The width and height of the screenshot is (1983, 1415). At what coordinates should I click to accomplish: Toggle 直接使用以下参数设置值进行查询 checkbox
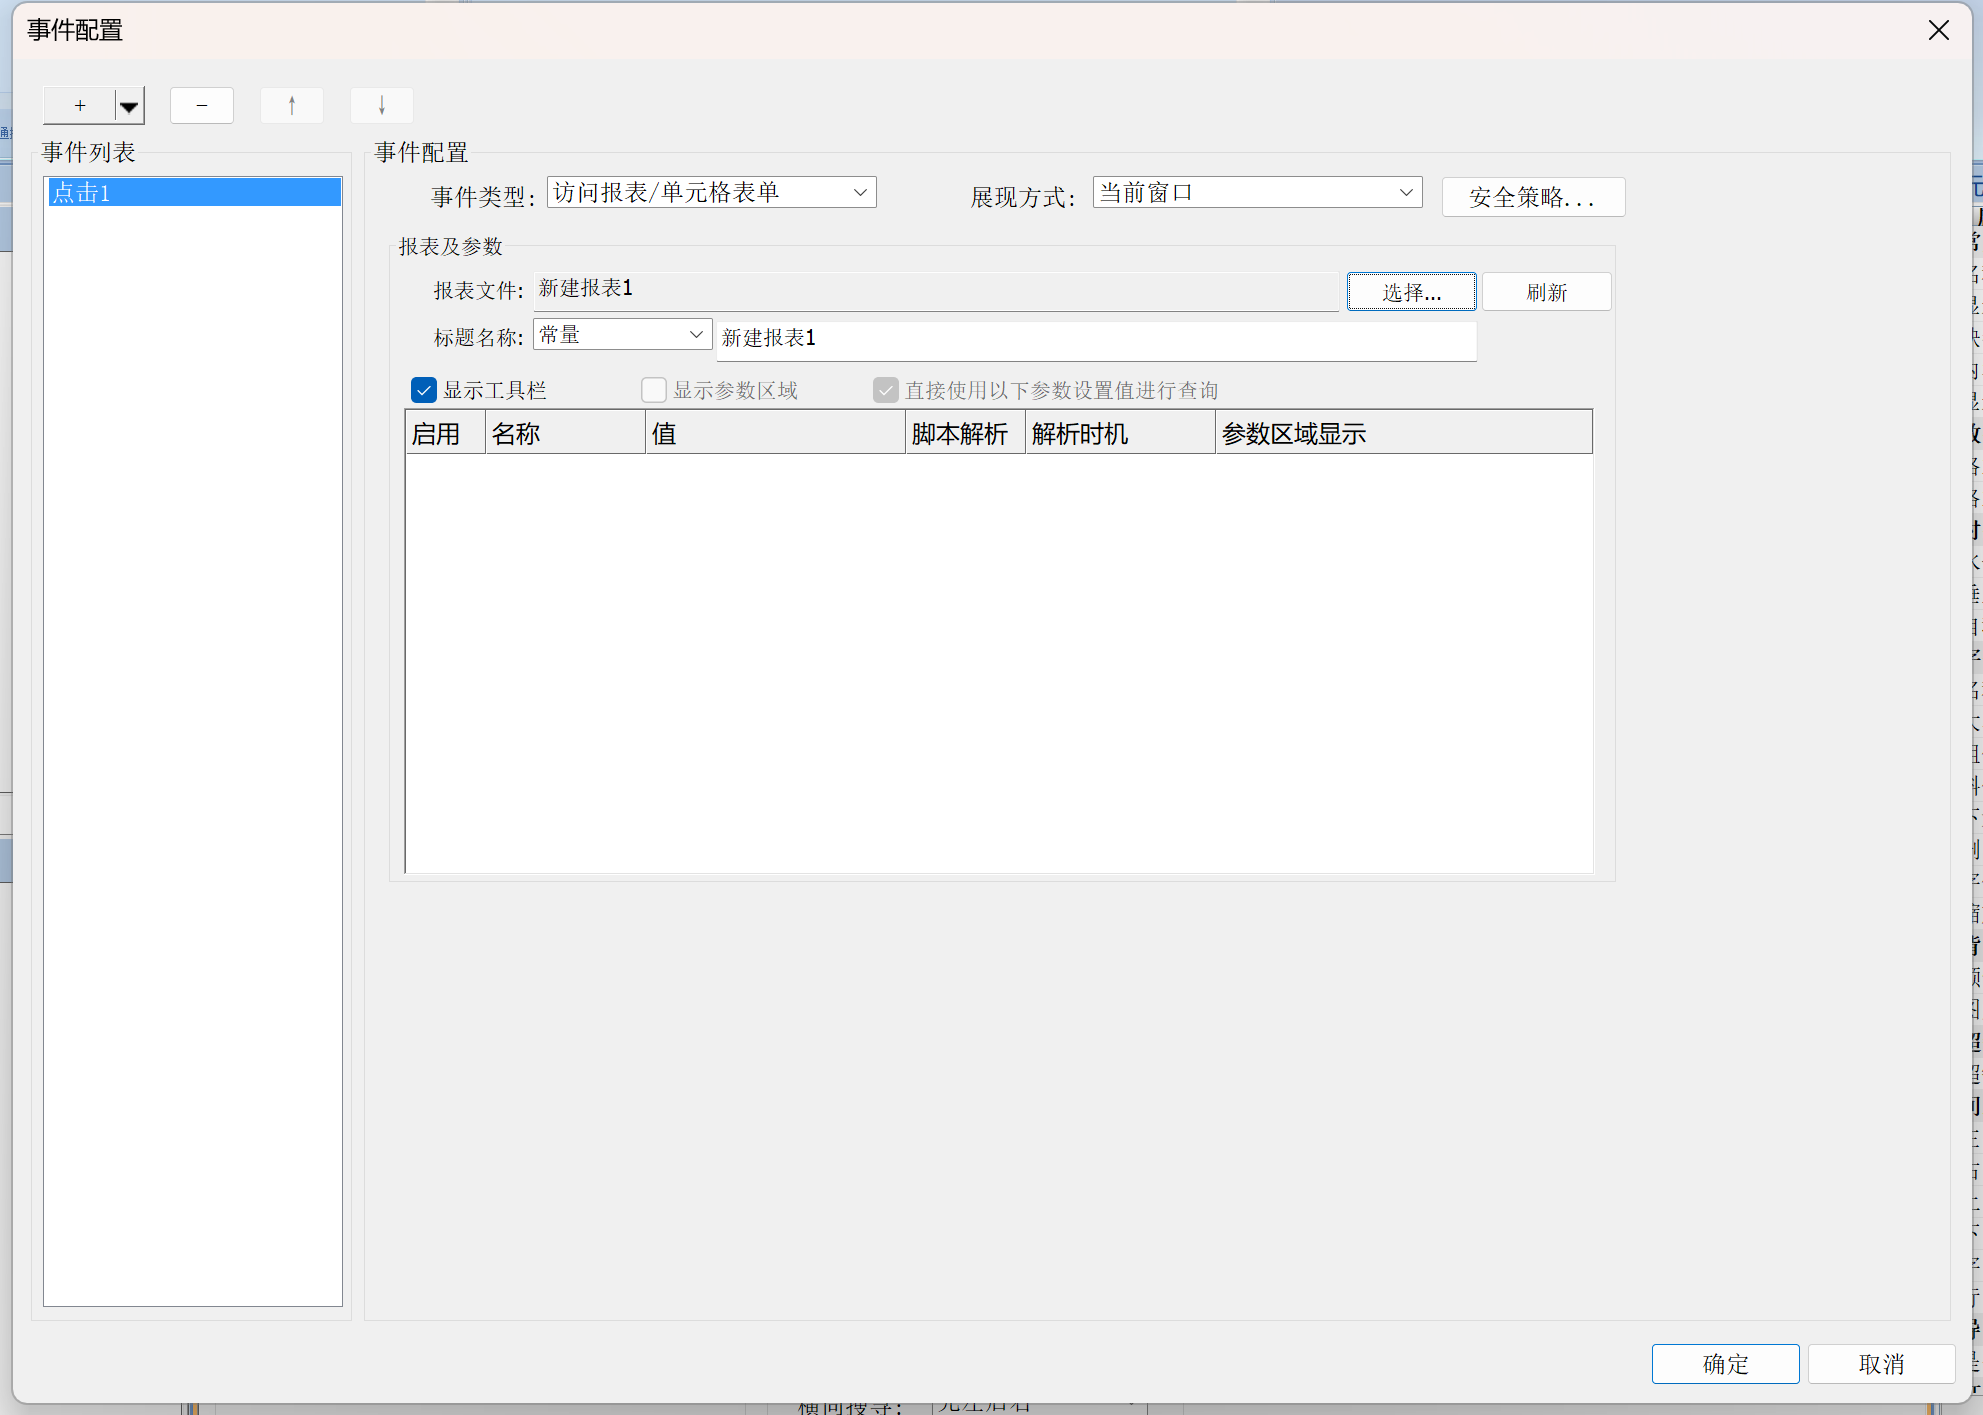click(886, 390)
